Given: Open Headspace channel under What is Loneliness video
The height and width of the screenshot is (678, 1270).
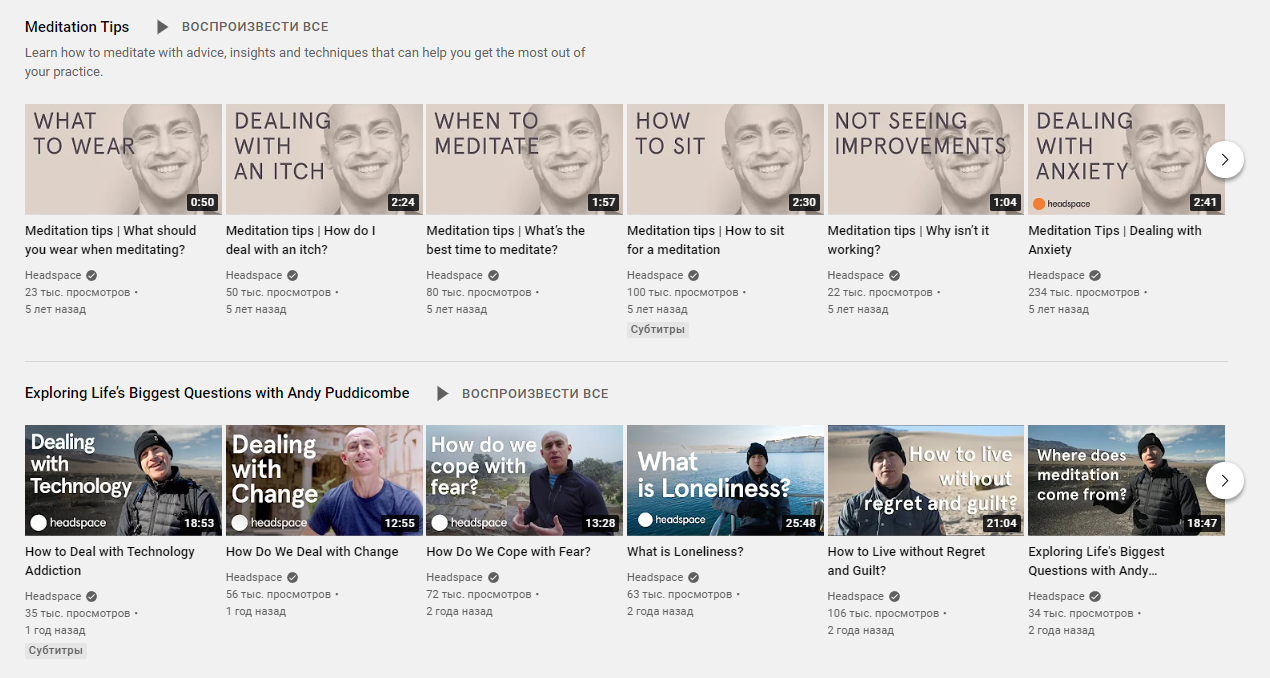Looking at the screenshot, I should [x=655, y=577].
